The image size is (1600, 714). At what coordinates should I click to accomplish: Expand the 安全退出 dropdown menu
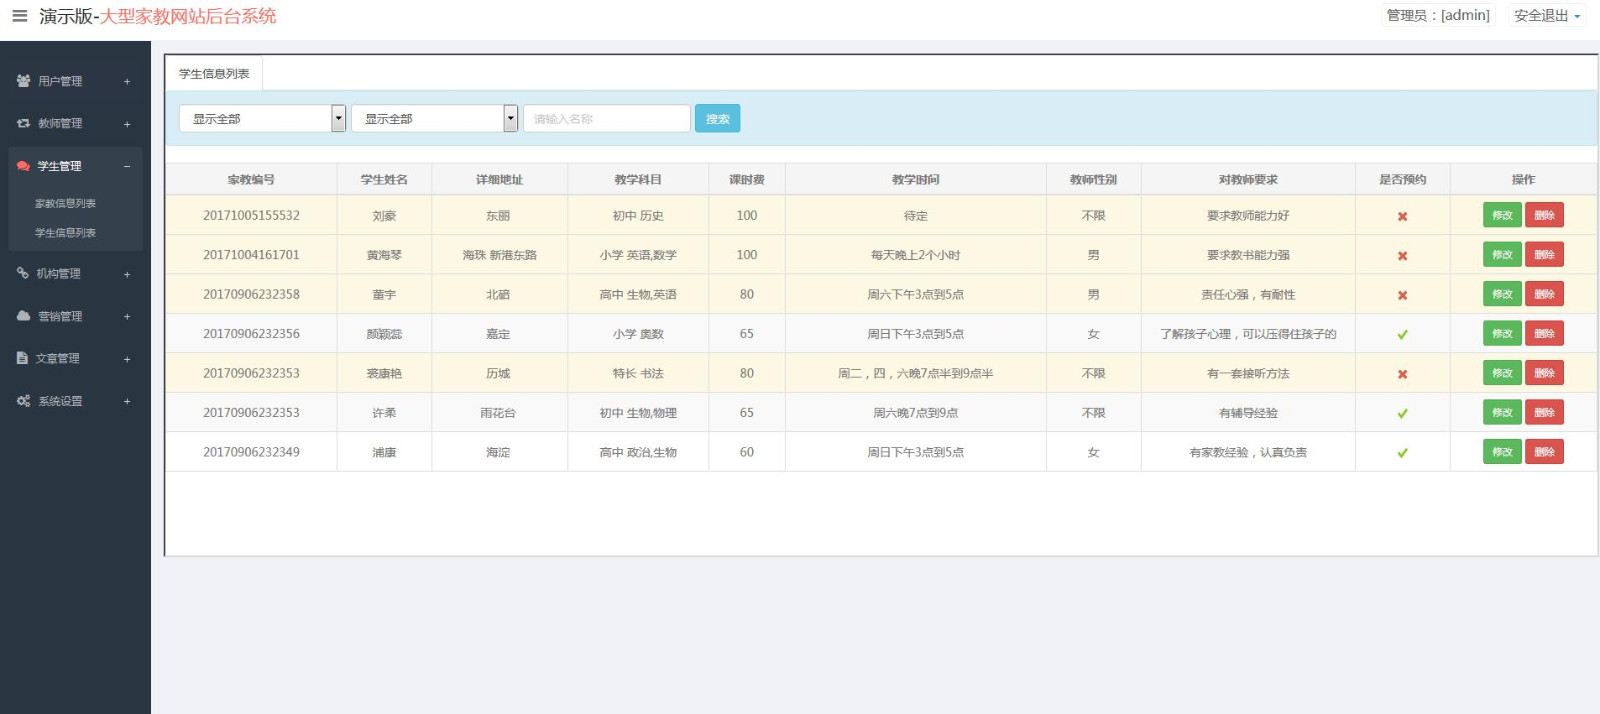click(x=1546, y=16)
